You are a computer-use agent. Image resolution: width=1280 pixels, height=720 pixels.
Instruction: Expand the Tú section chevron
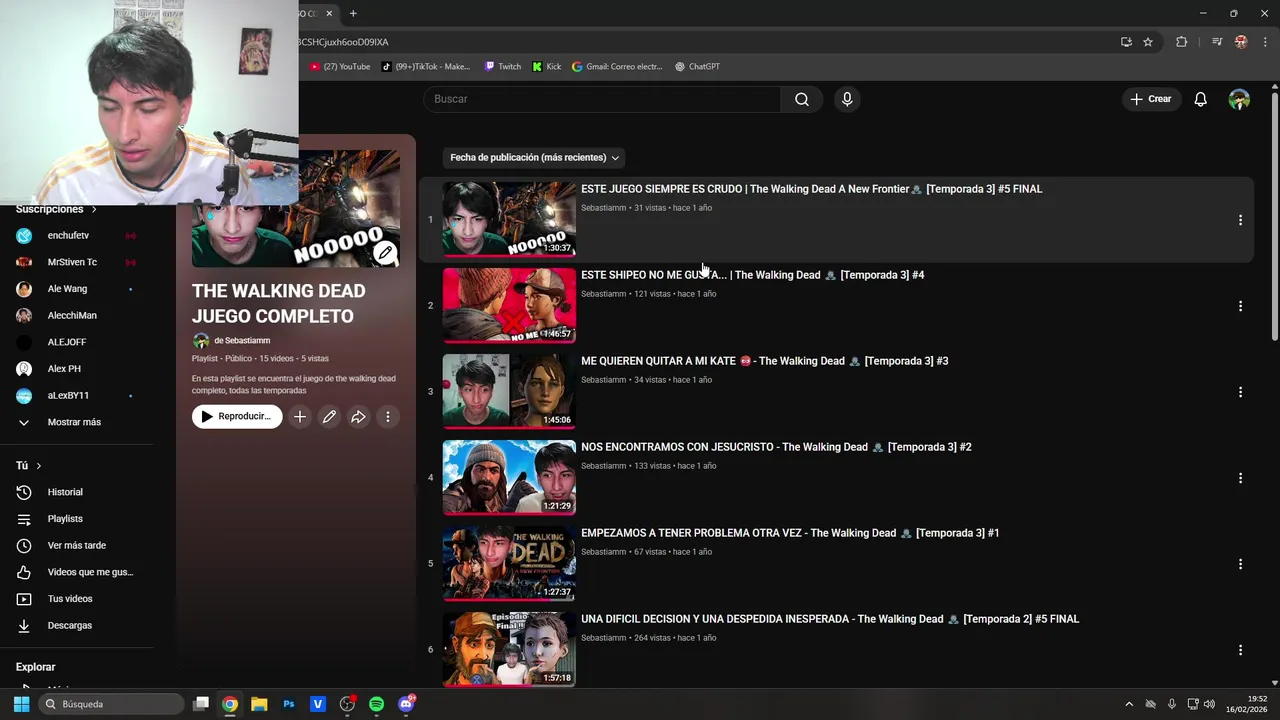click(38, 466)
